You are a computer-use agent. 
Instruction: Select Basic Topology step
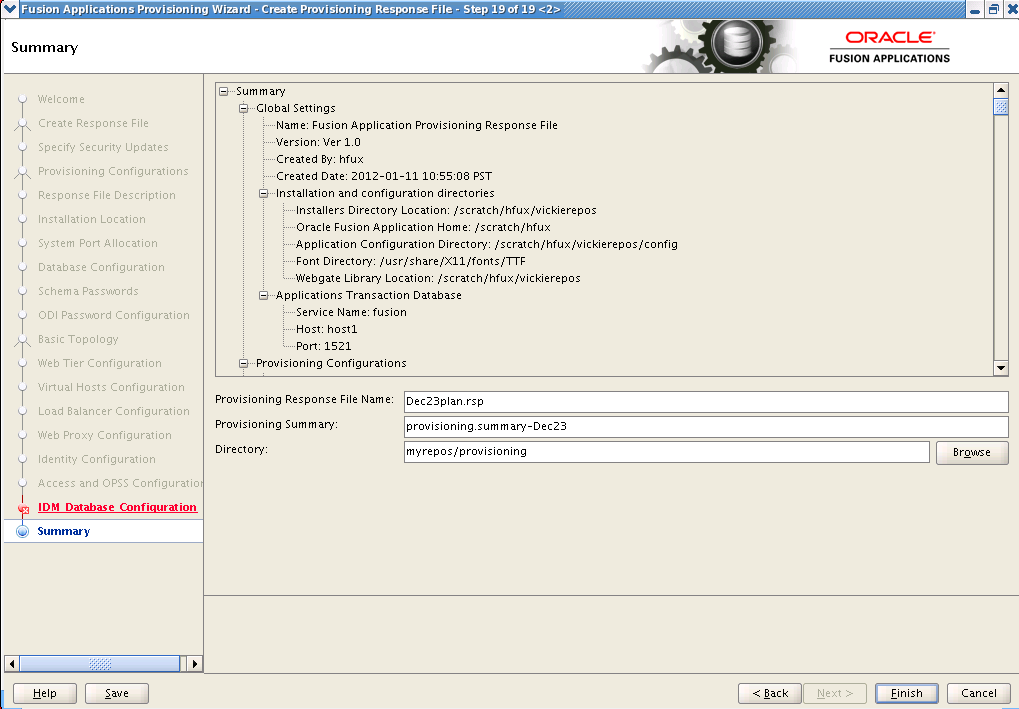click(78, 340)
